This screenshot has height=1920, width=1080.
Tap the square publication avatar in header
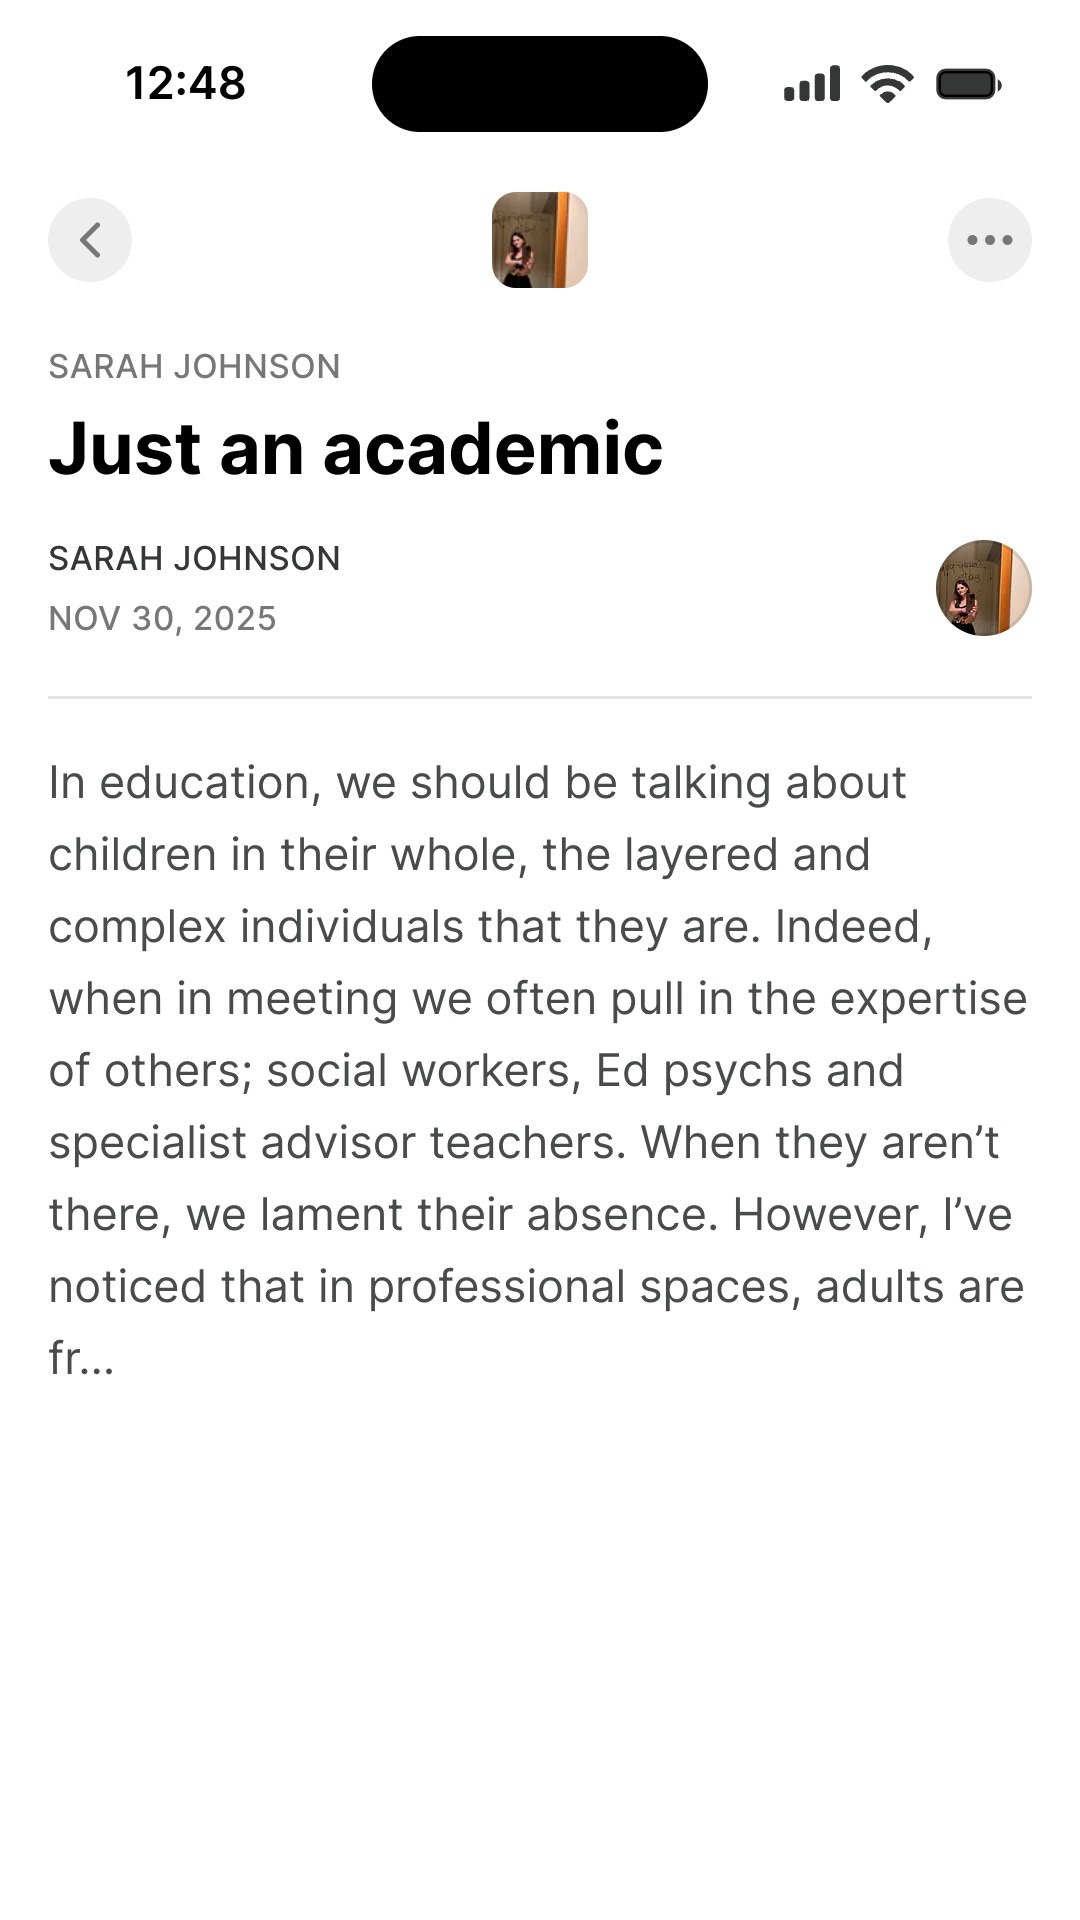(540, 240)
